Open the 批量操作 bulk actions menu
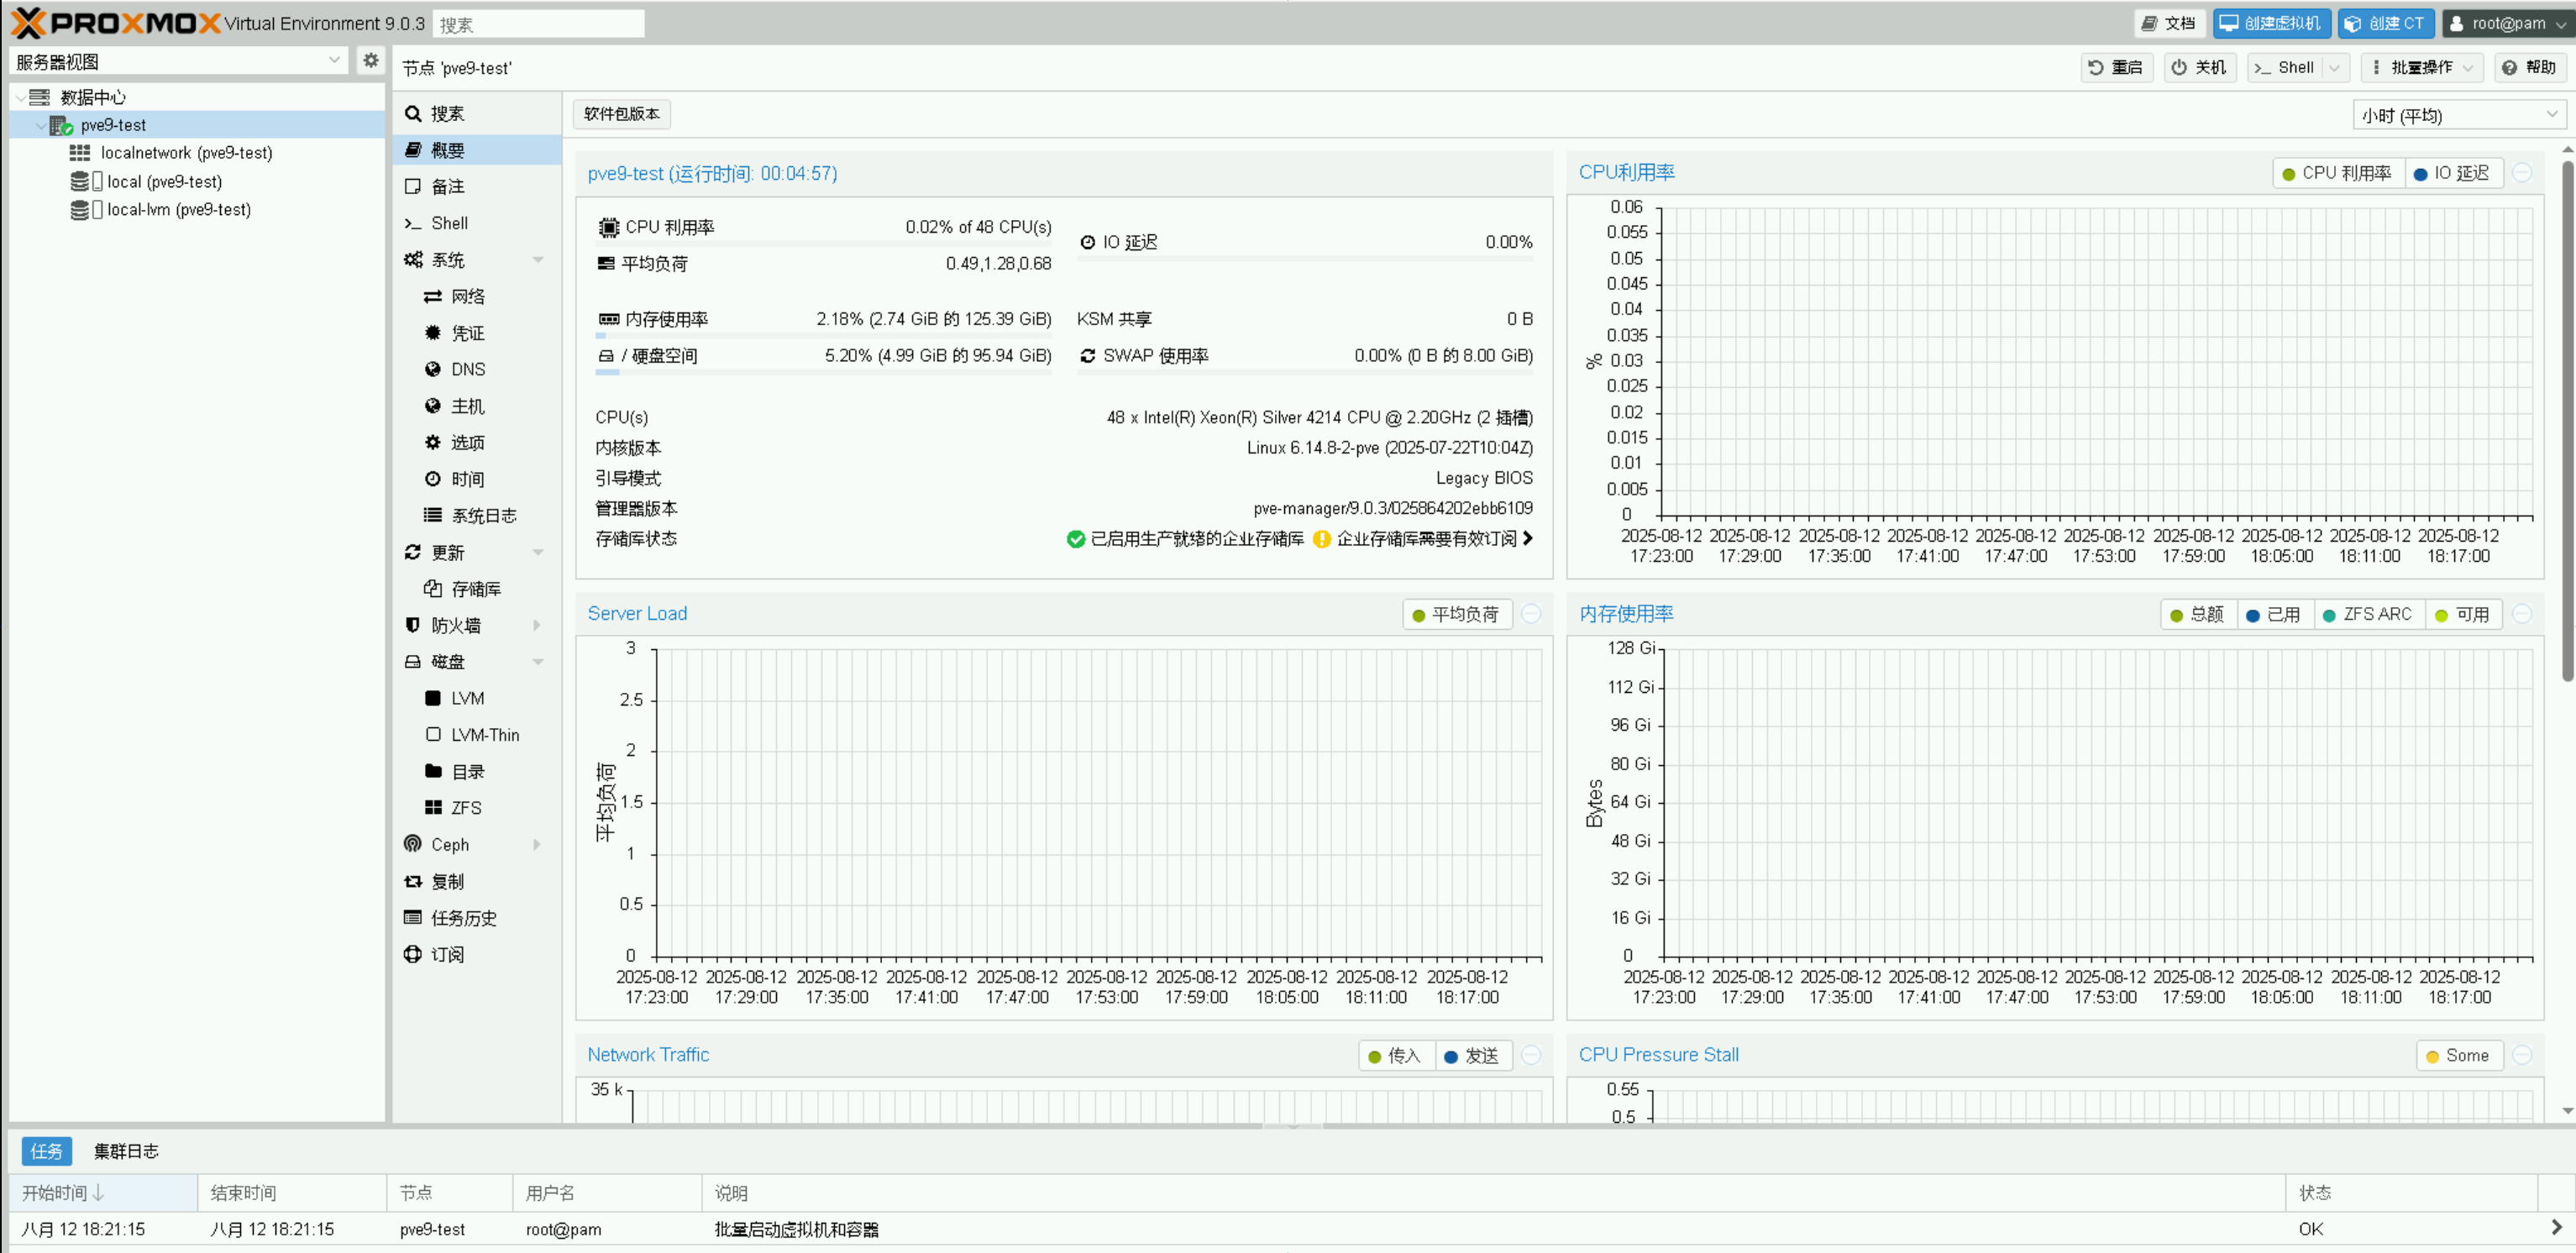 (2423, 67)
